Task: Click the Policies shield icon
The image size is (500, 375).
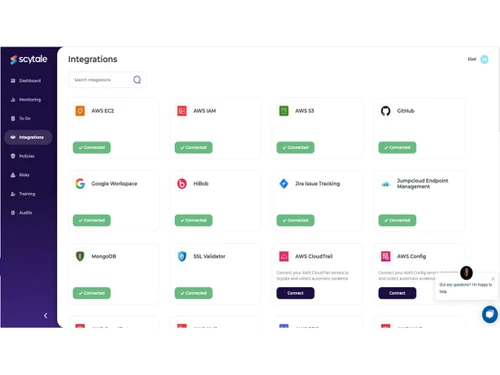Action: [x=13, y=156]
